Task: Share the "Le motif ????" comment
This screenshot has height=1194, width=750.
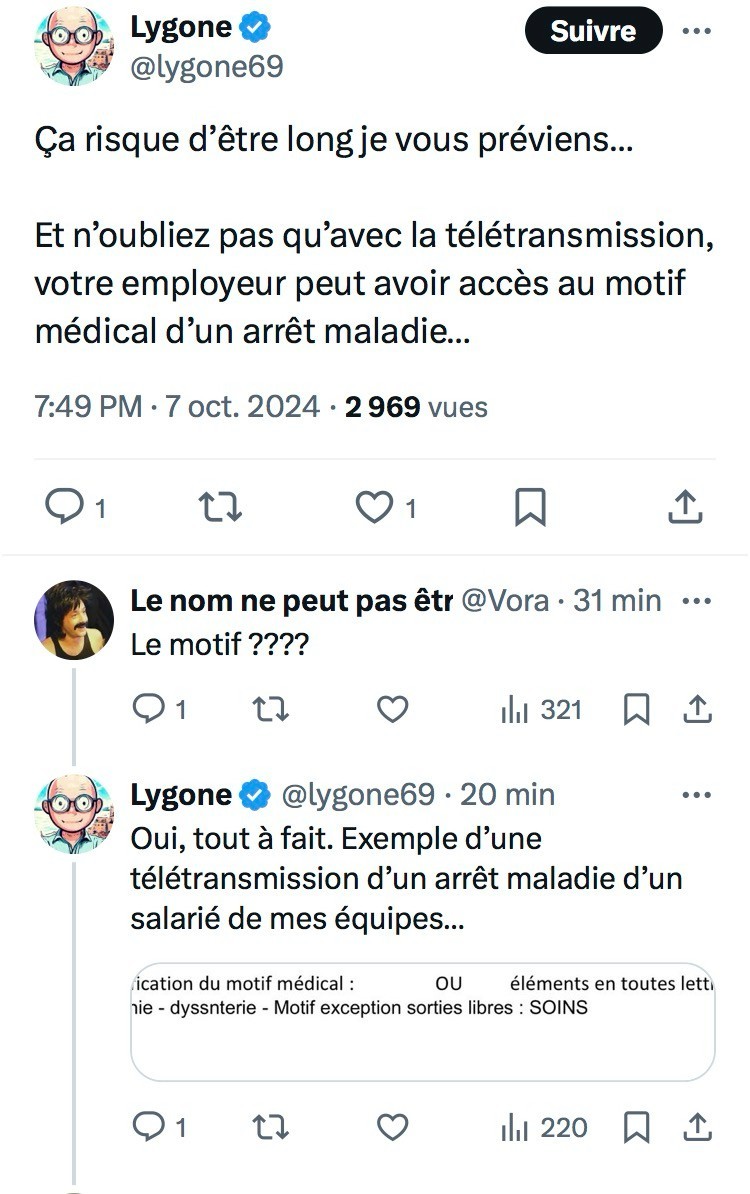Action: point(697,709)
